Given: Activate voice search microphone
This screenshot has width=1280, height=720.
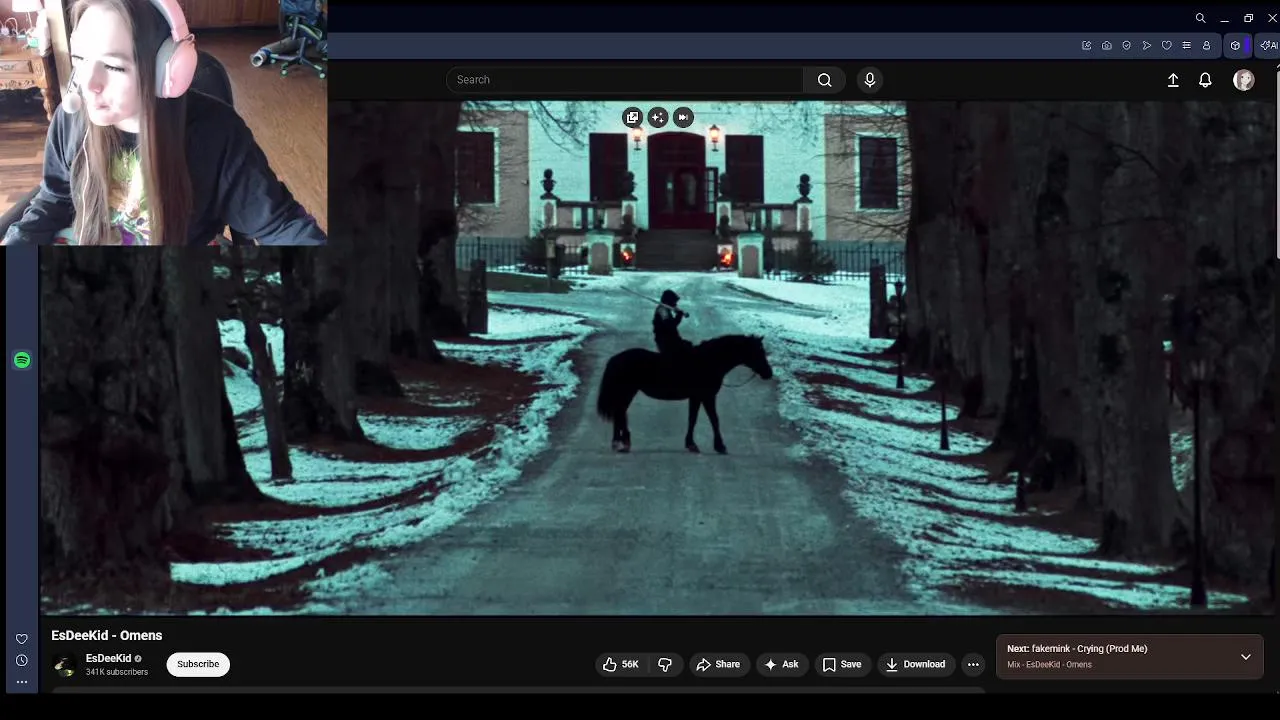Looking at the screenshot, I should (x=870, y=80).
